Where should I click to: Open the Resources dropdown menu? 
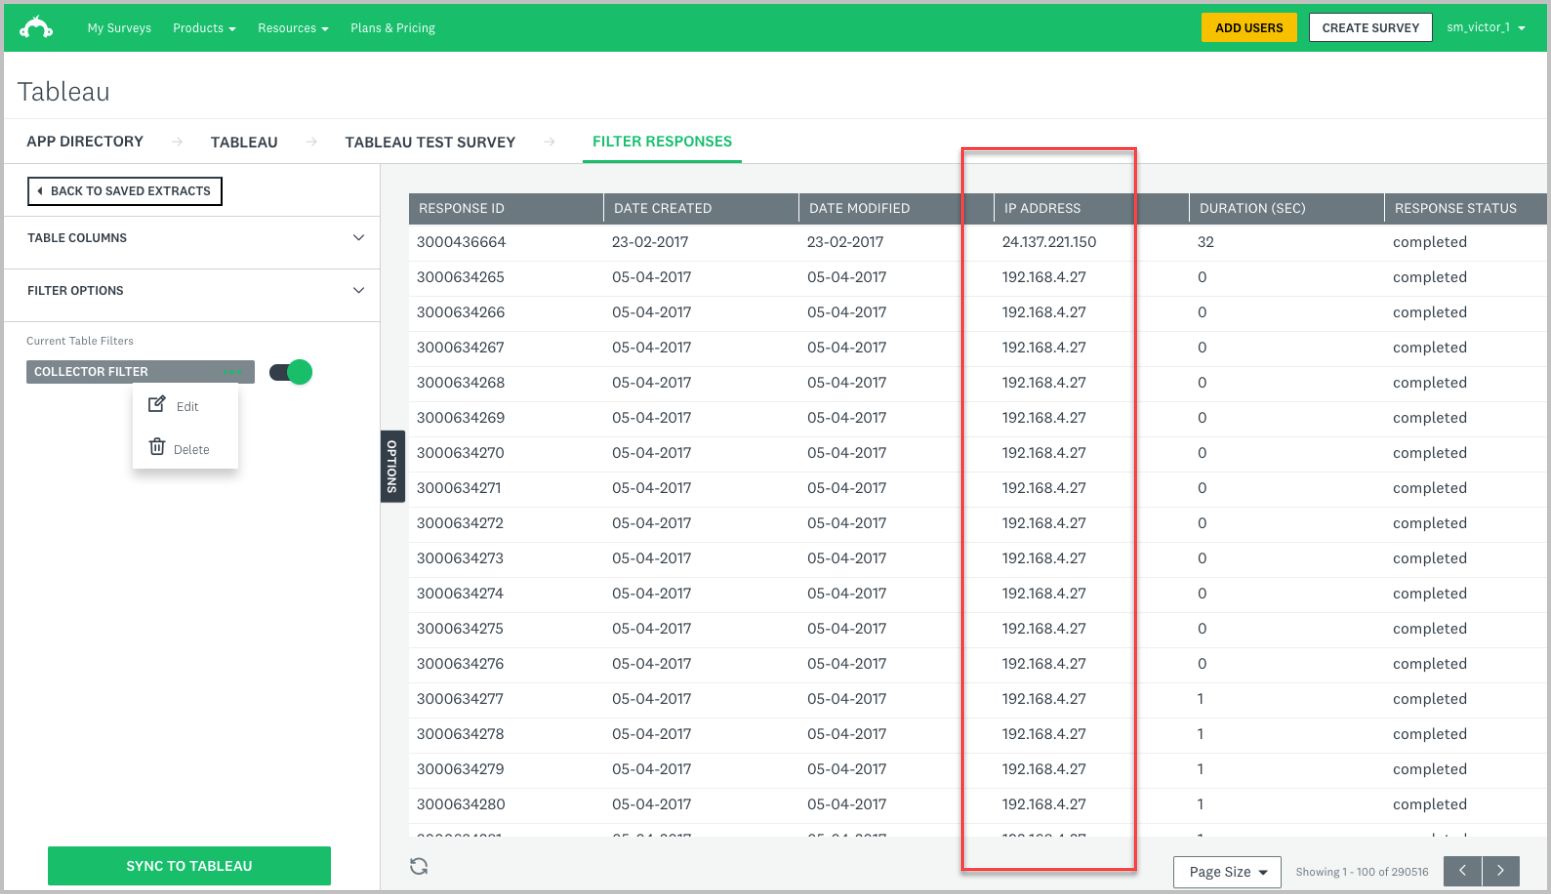tap(293, 28)
